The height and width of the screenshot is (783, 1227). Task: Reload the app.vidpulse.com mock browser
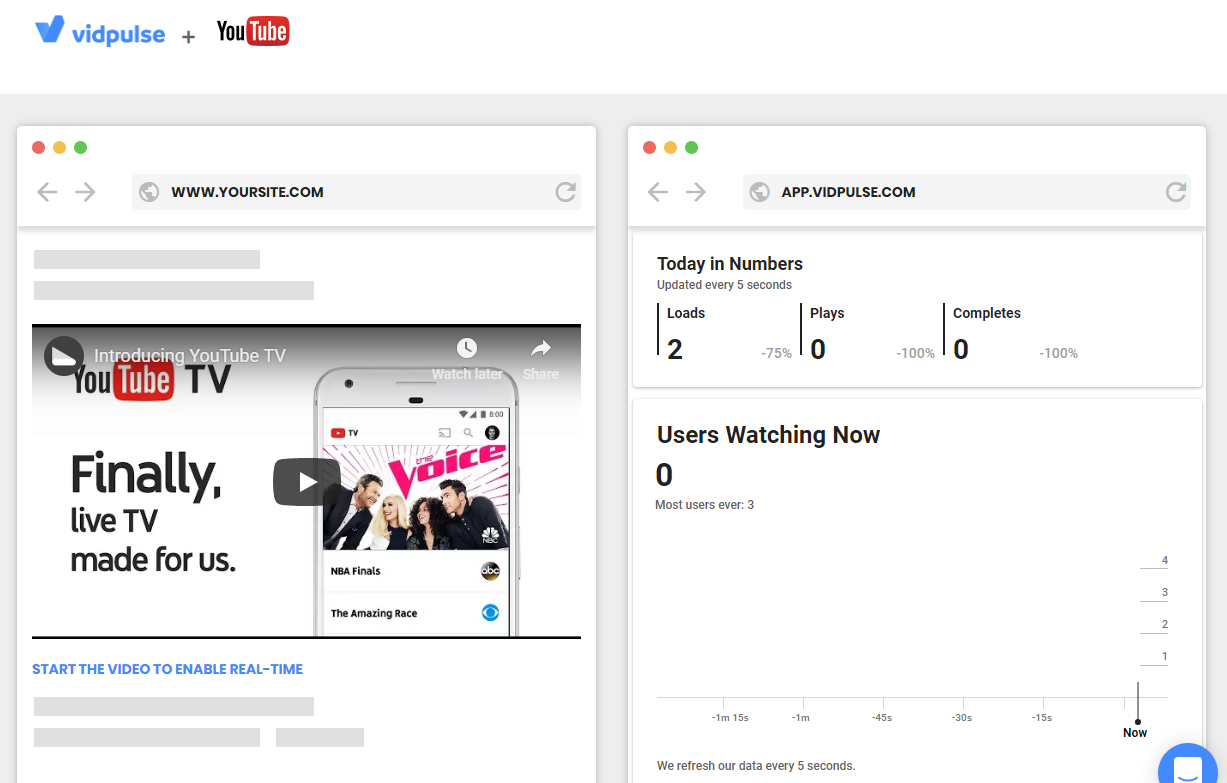tap(1176, 192)
